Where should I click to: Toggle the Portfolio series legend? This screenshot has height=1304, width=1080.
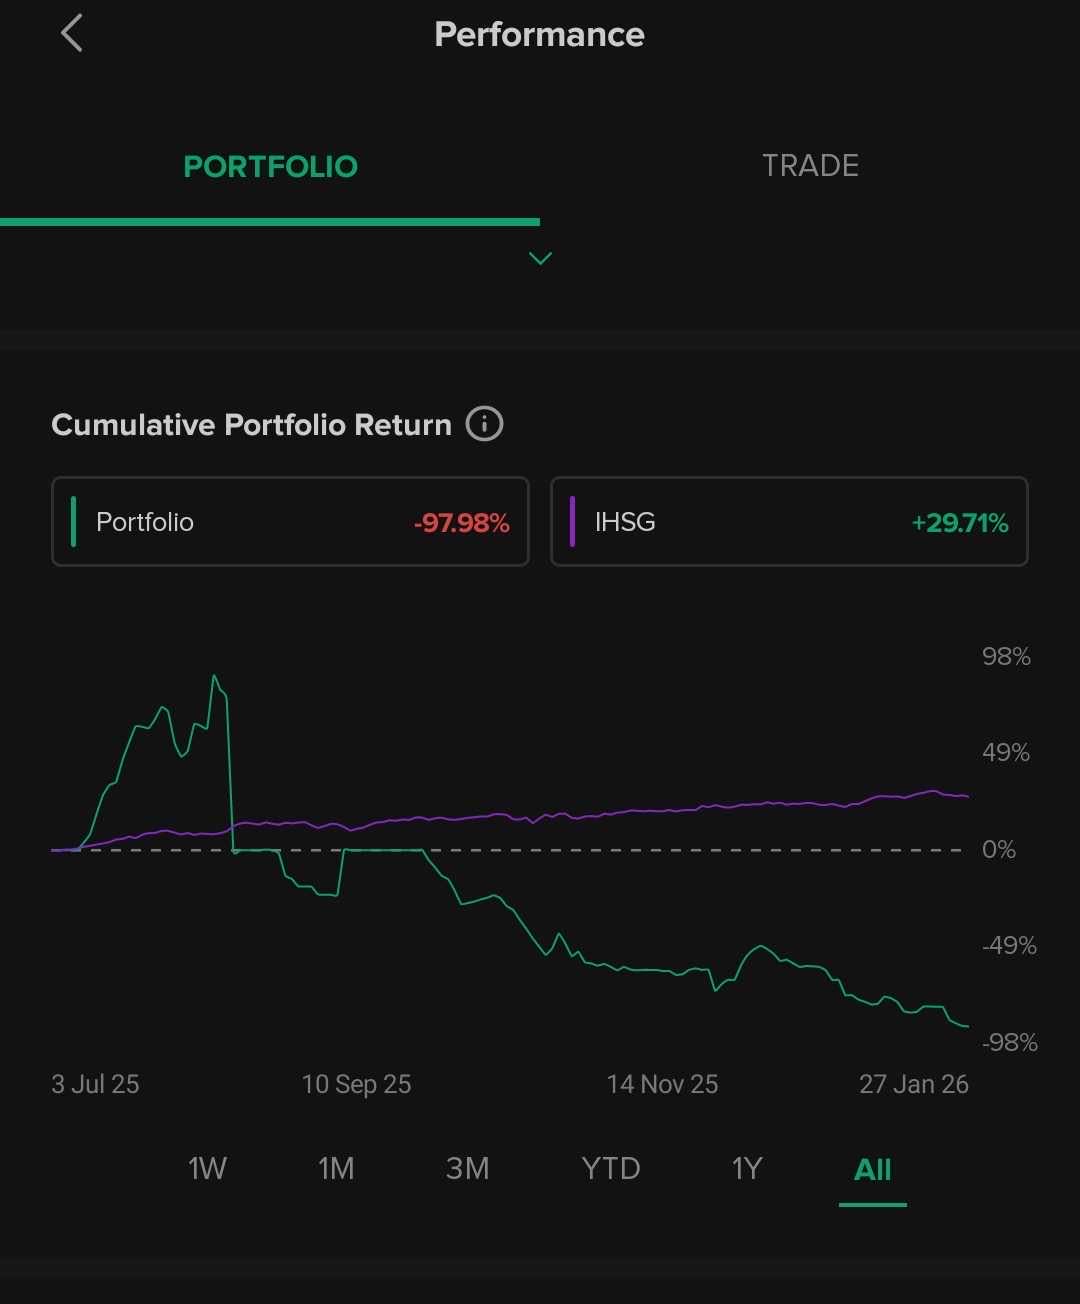290,522
